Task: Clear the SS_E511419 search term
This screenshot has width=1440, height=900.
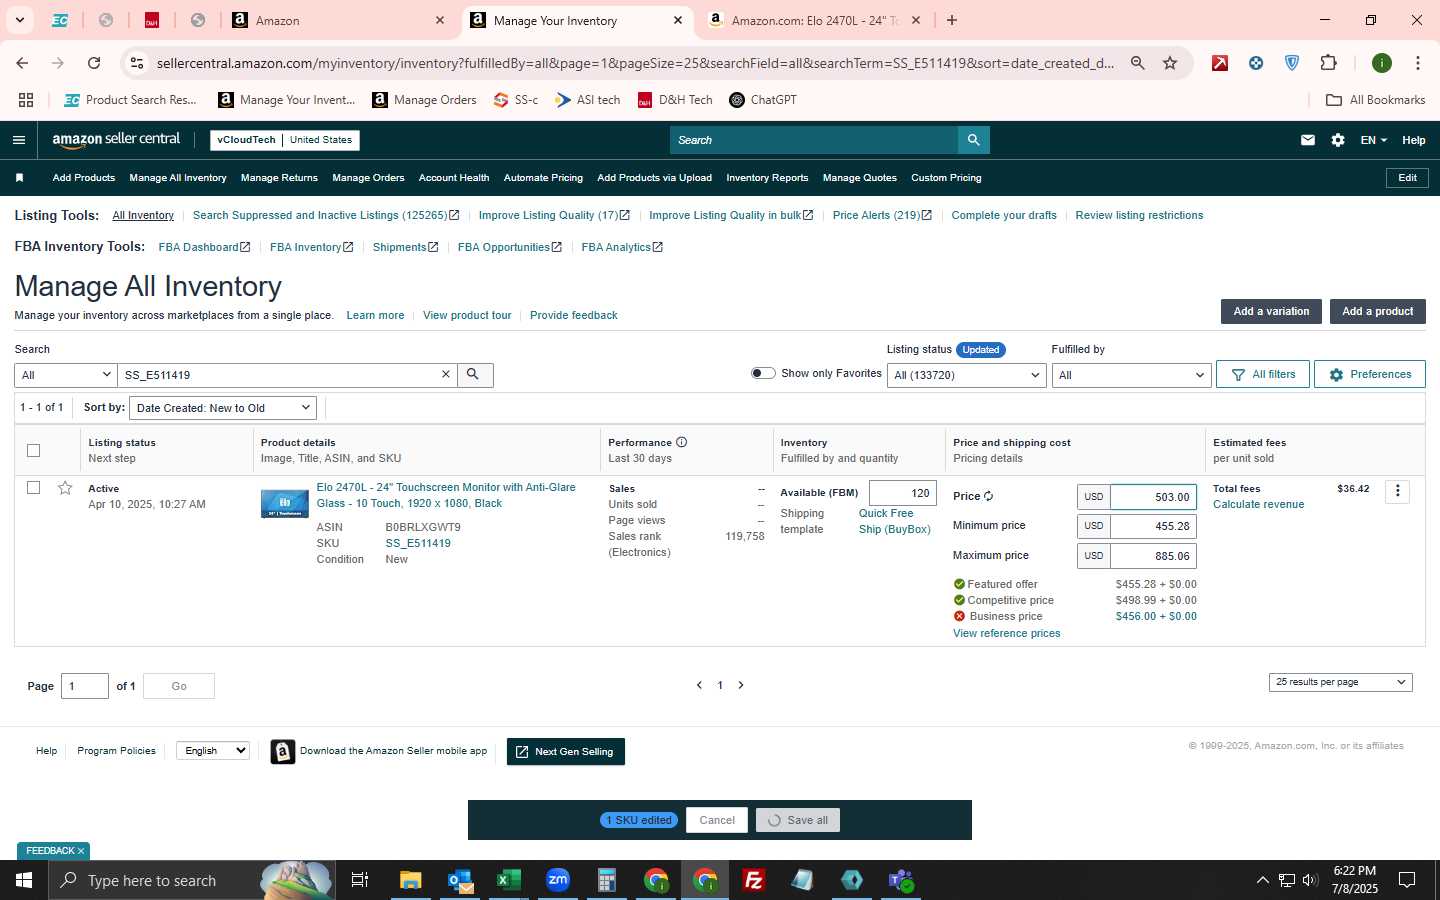Action: [446, 374]
